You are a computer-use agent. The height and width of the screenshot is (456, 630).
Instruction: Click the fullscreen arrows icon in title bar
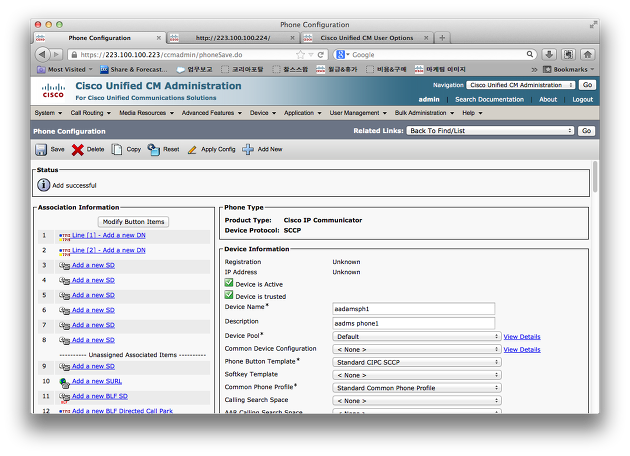(593, 25)
